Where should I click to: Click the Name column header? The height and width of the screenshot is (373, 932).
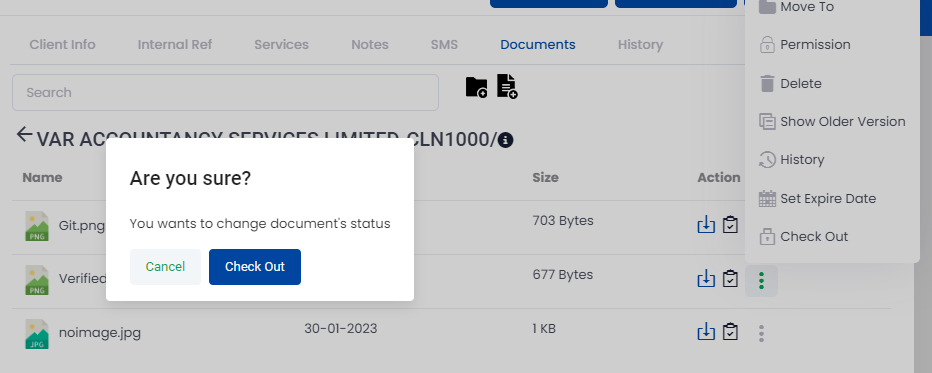(42, 178)
